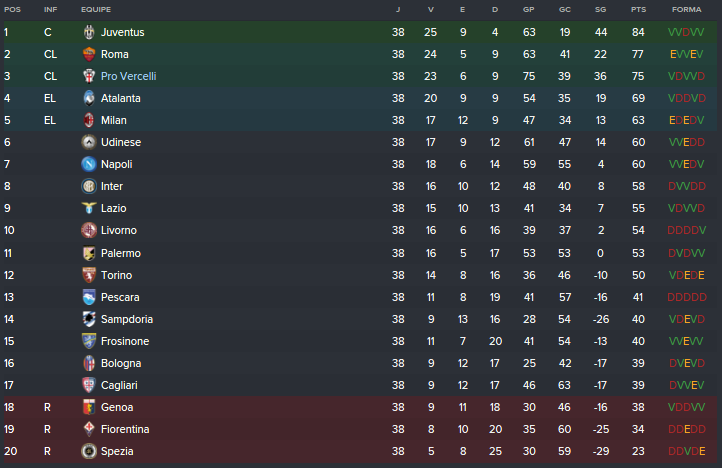
Task: Open the Udinese team page
Action: click(121, 142)
